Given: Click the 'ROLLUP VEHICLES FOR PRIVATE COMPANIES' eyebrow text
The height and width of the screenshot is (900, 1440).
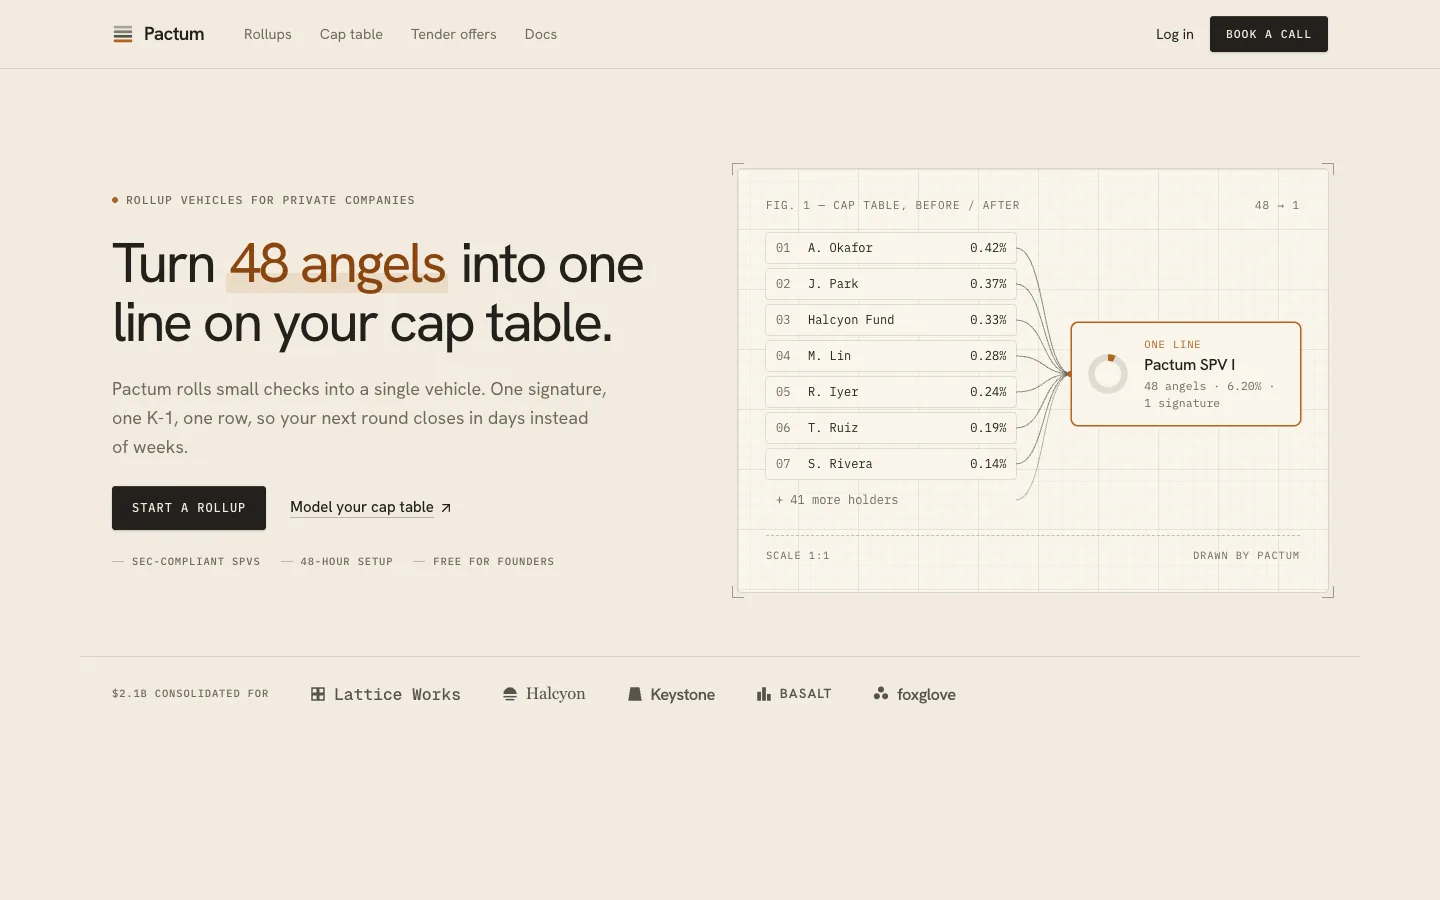Looking at the screenshot, I should pos(270,201).
